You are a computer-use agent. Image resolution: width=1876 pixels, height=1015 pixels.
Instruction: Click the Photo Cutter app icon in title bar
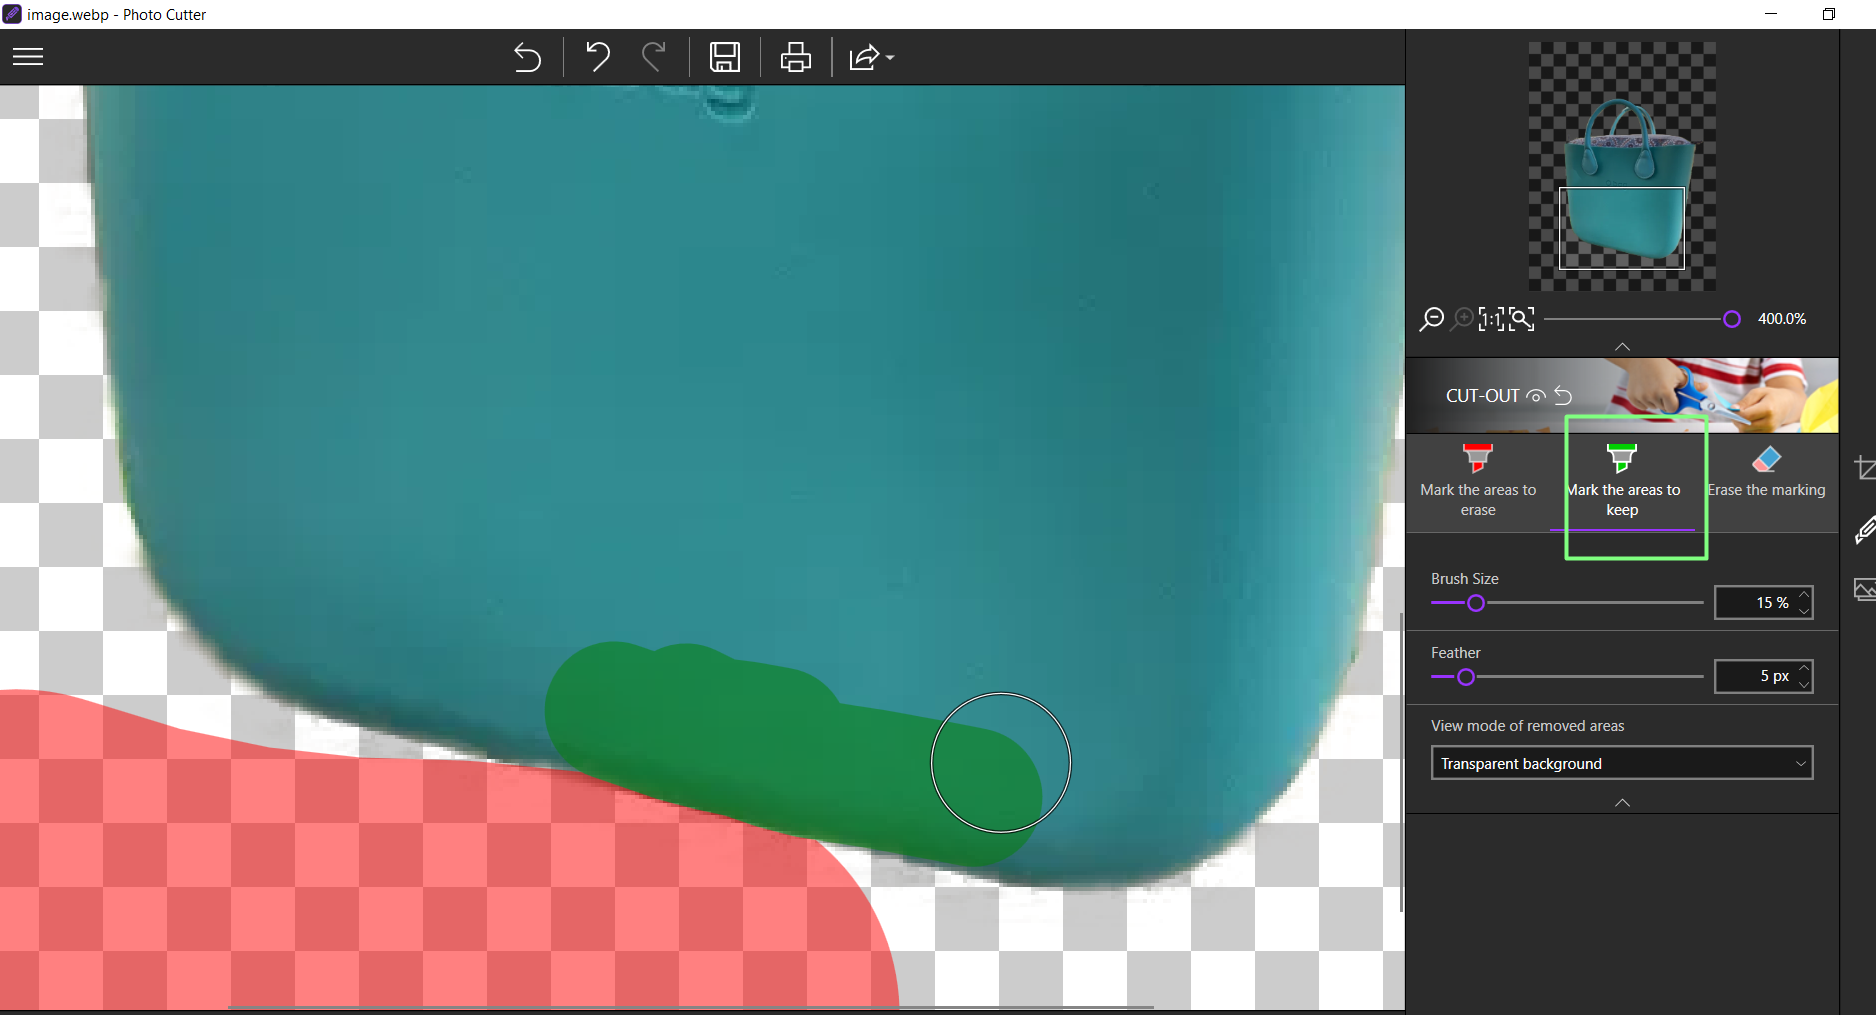tap(12, 14)
